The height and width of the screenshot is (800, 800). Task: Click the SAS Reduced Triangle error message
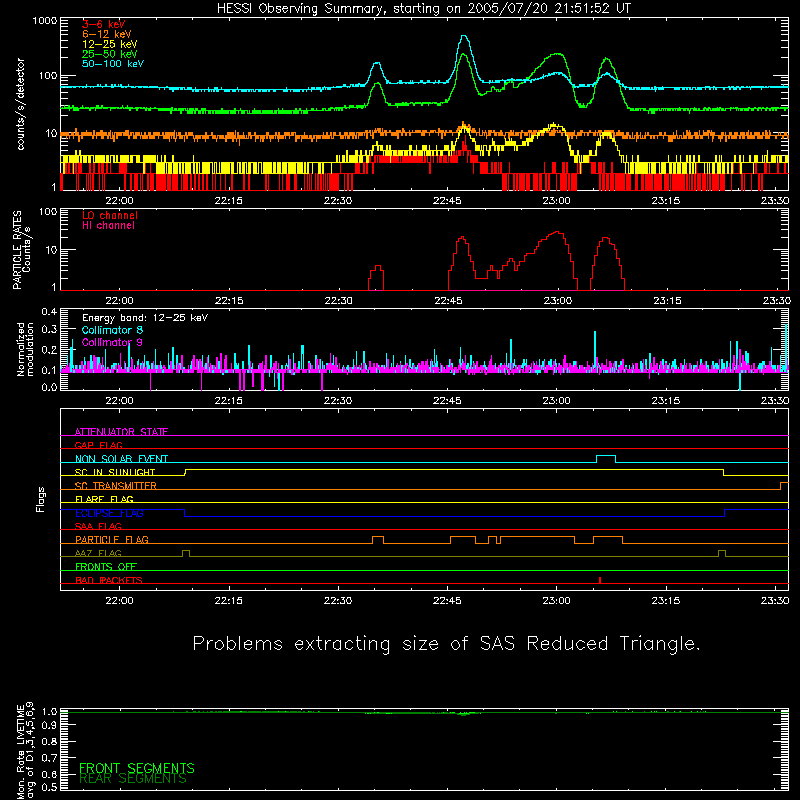coord(446,643)
